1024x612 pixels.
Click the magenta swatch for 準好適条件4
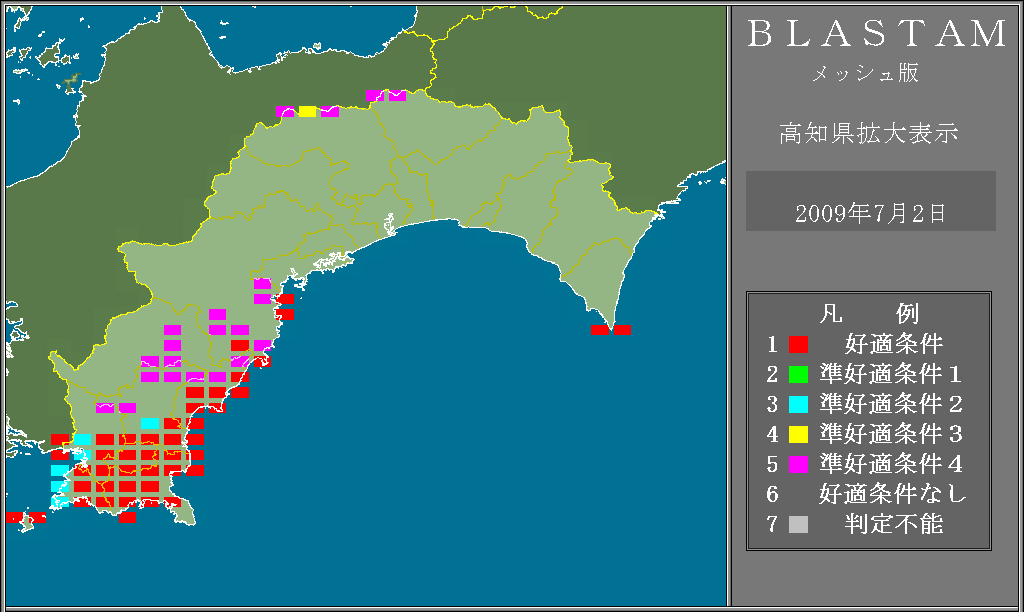(x=798, y=464)
